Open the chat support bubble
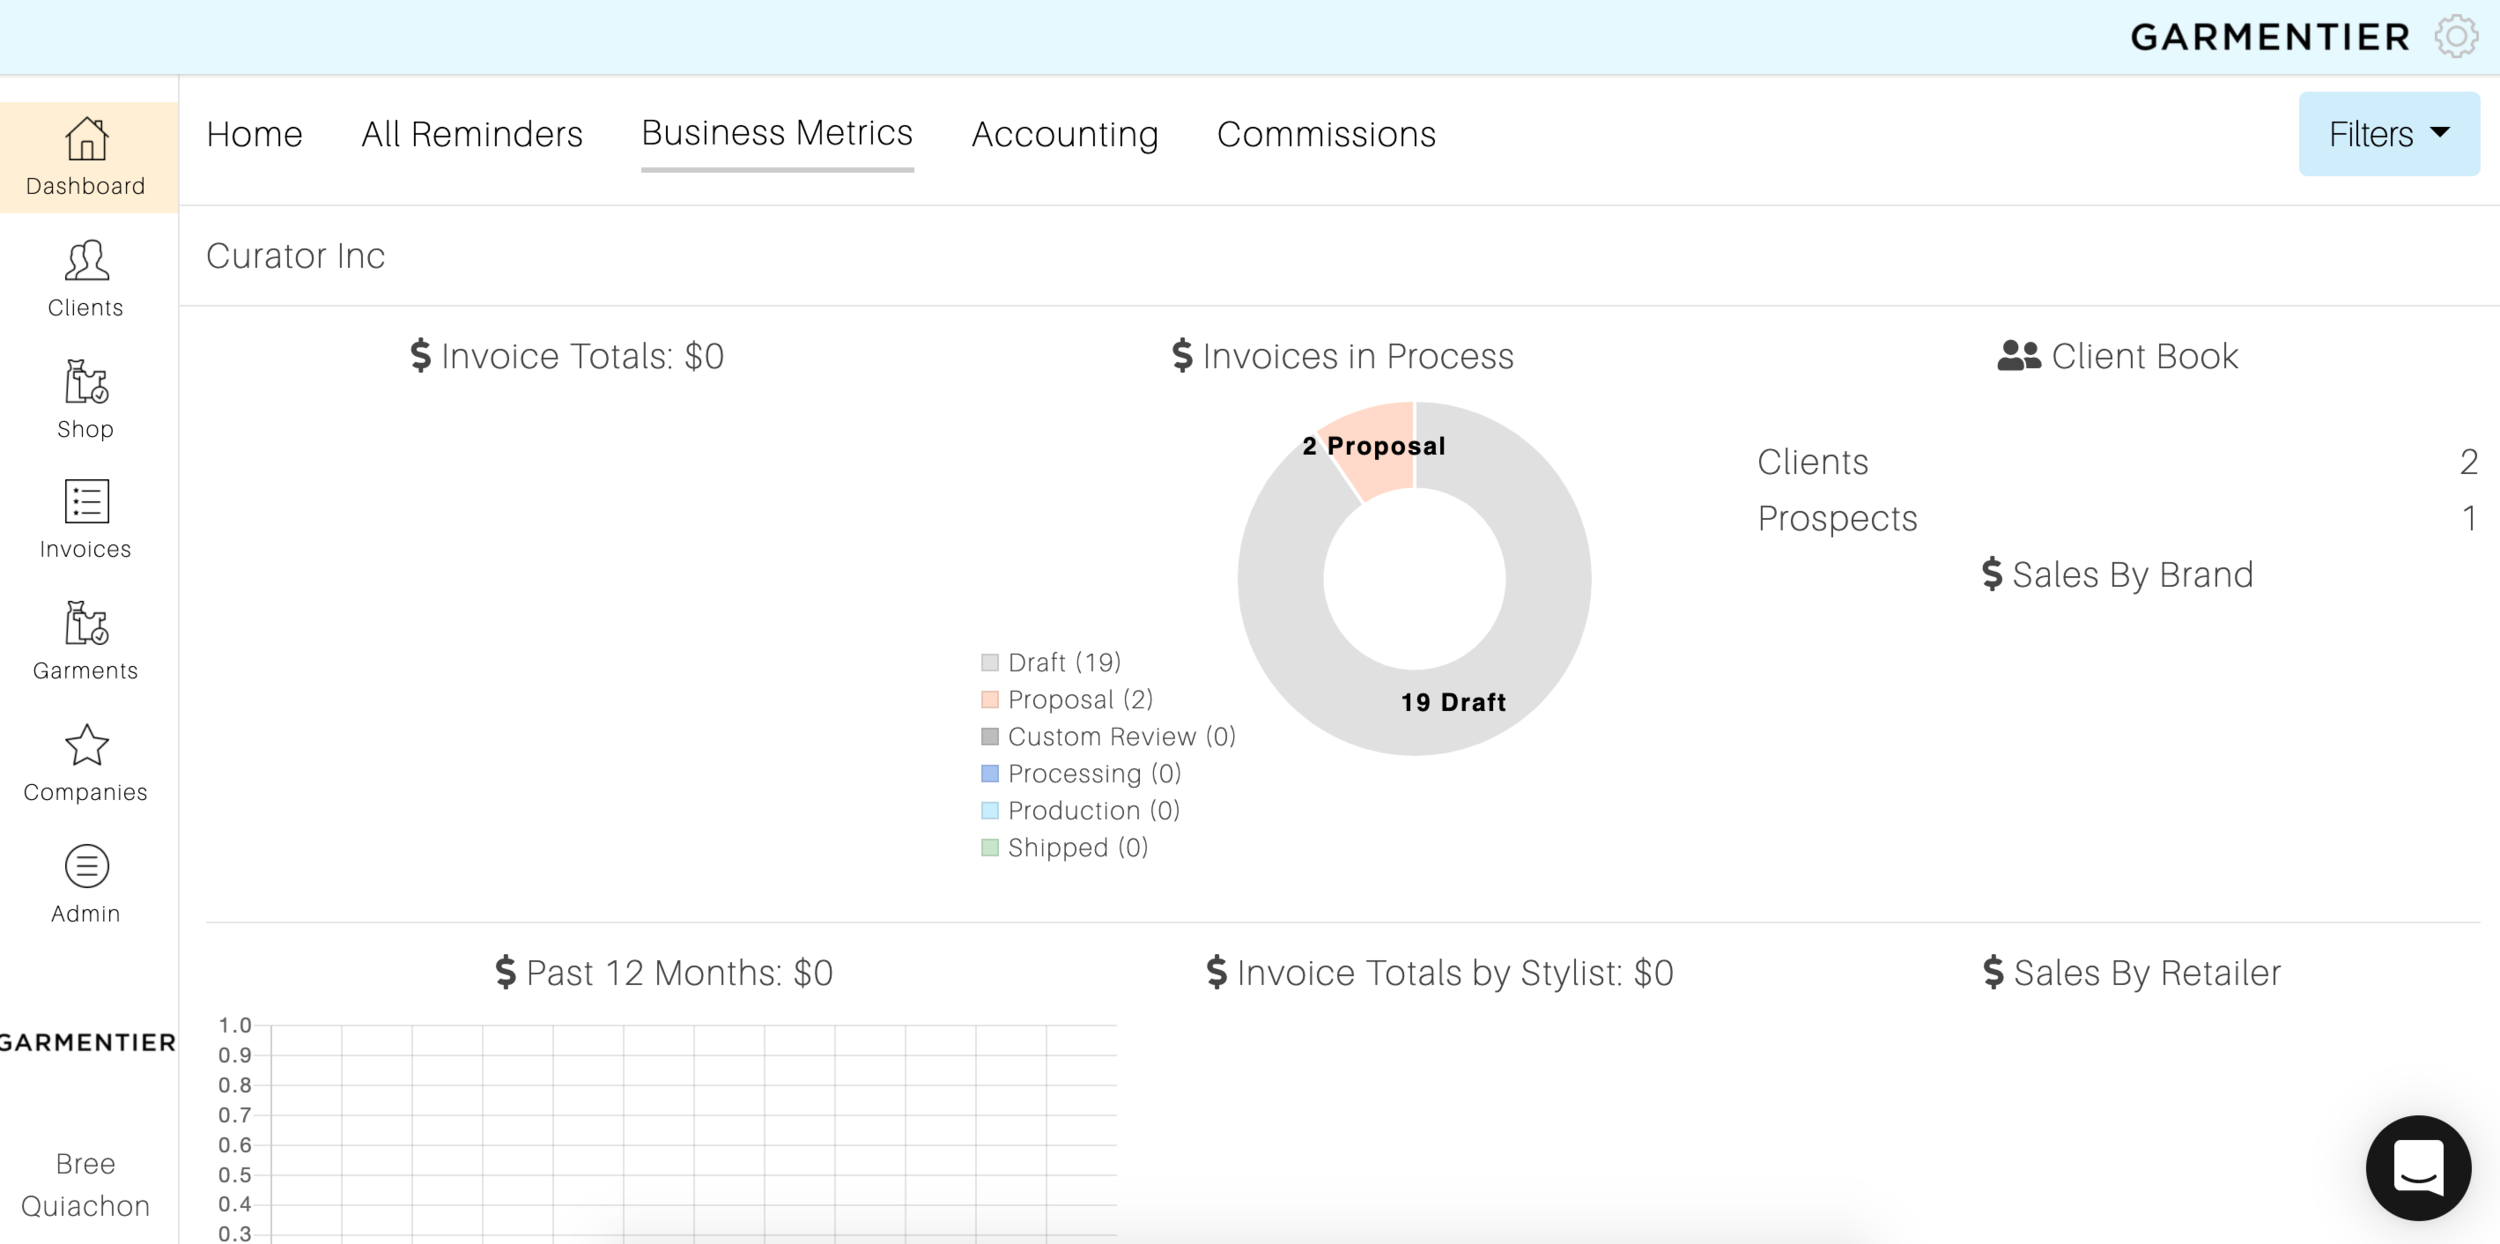The height and width of the screenshot is (1244, 2500). tap(2417, 1167)
